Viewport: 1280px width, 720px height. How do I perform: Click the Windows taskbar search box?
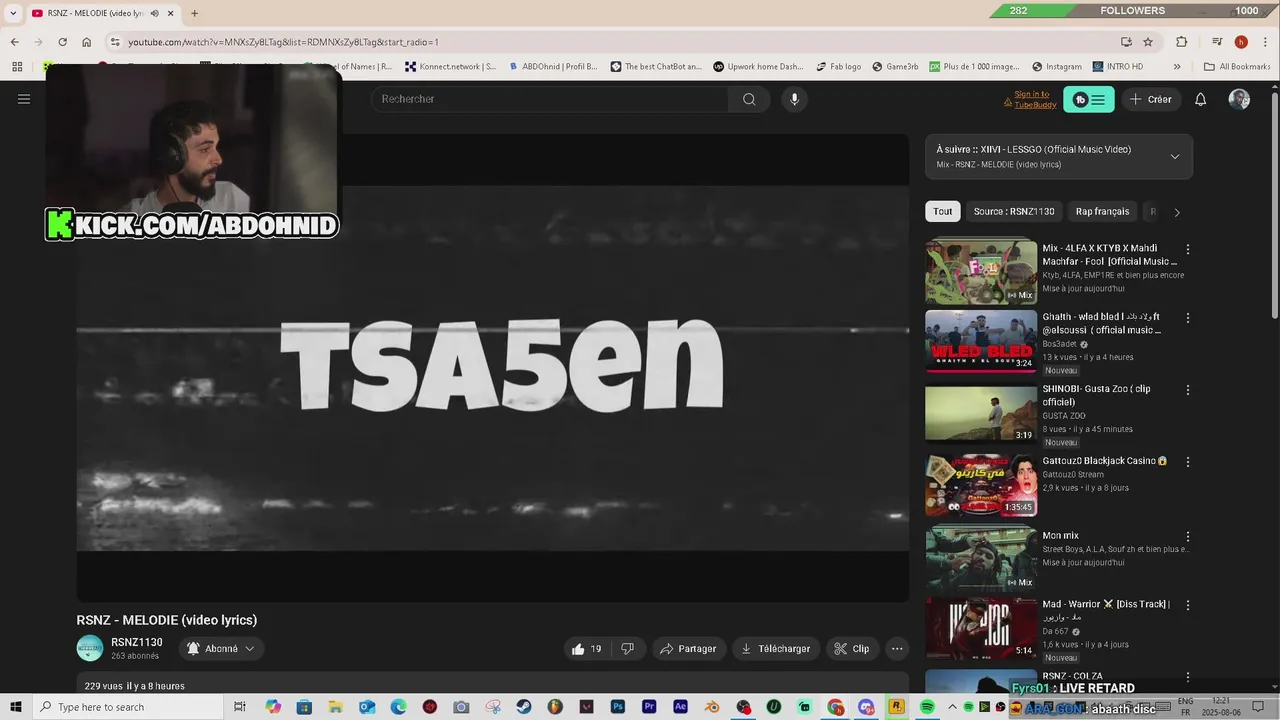[128, 707]
